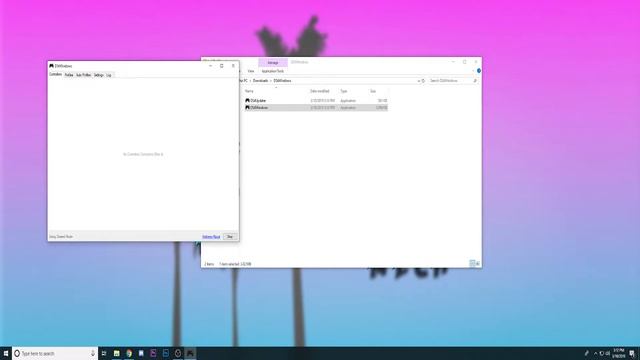Open the Settings tab in DS4Windows
The height and width of the screenshot is (360, 640).
pyautogui.click(x=98, y=75)
